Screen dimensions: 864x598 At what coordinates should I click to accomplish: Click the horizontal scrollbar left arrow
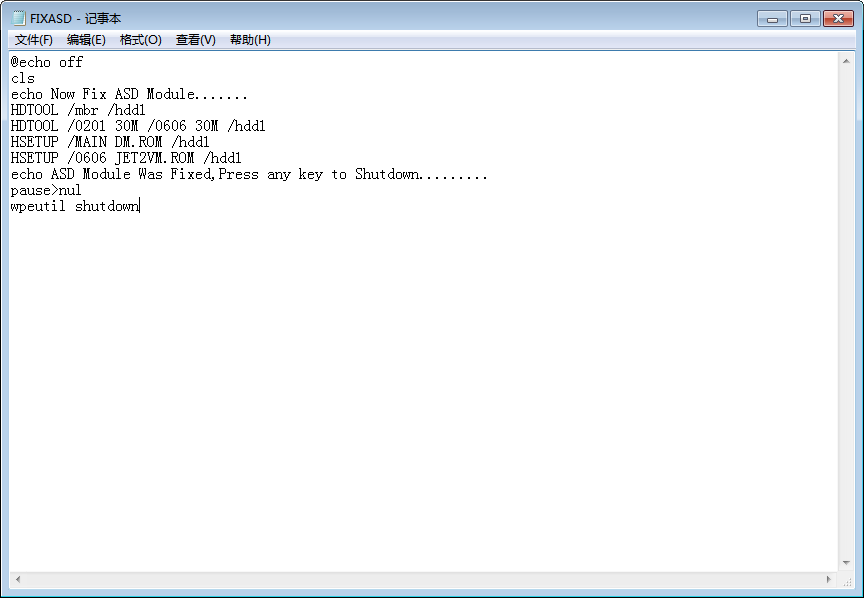18,579
